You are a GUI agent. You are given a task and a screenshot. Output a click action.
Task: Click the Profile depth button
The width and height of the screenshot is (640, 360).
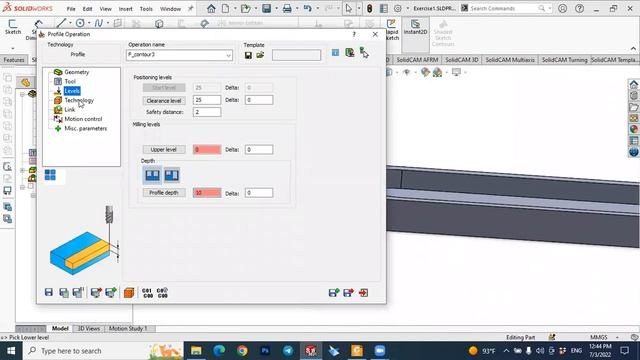click(x=164, y=193)
